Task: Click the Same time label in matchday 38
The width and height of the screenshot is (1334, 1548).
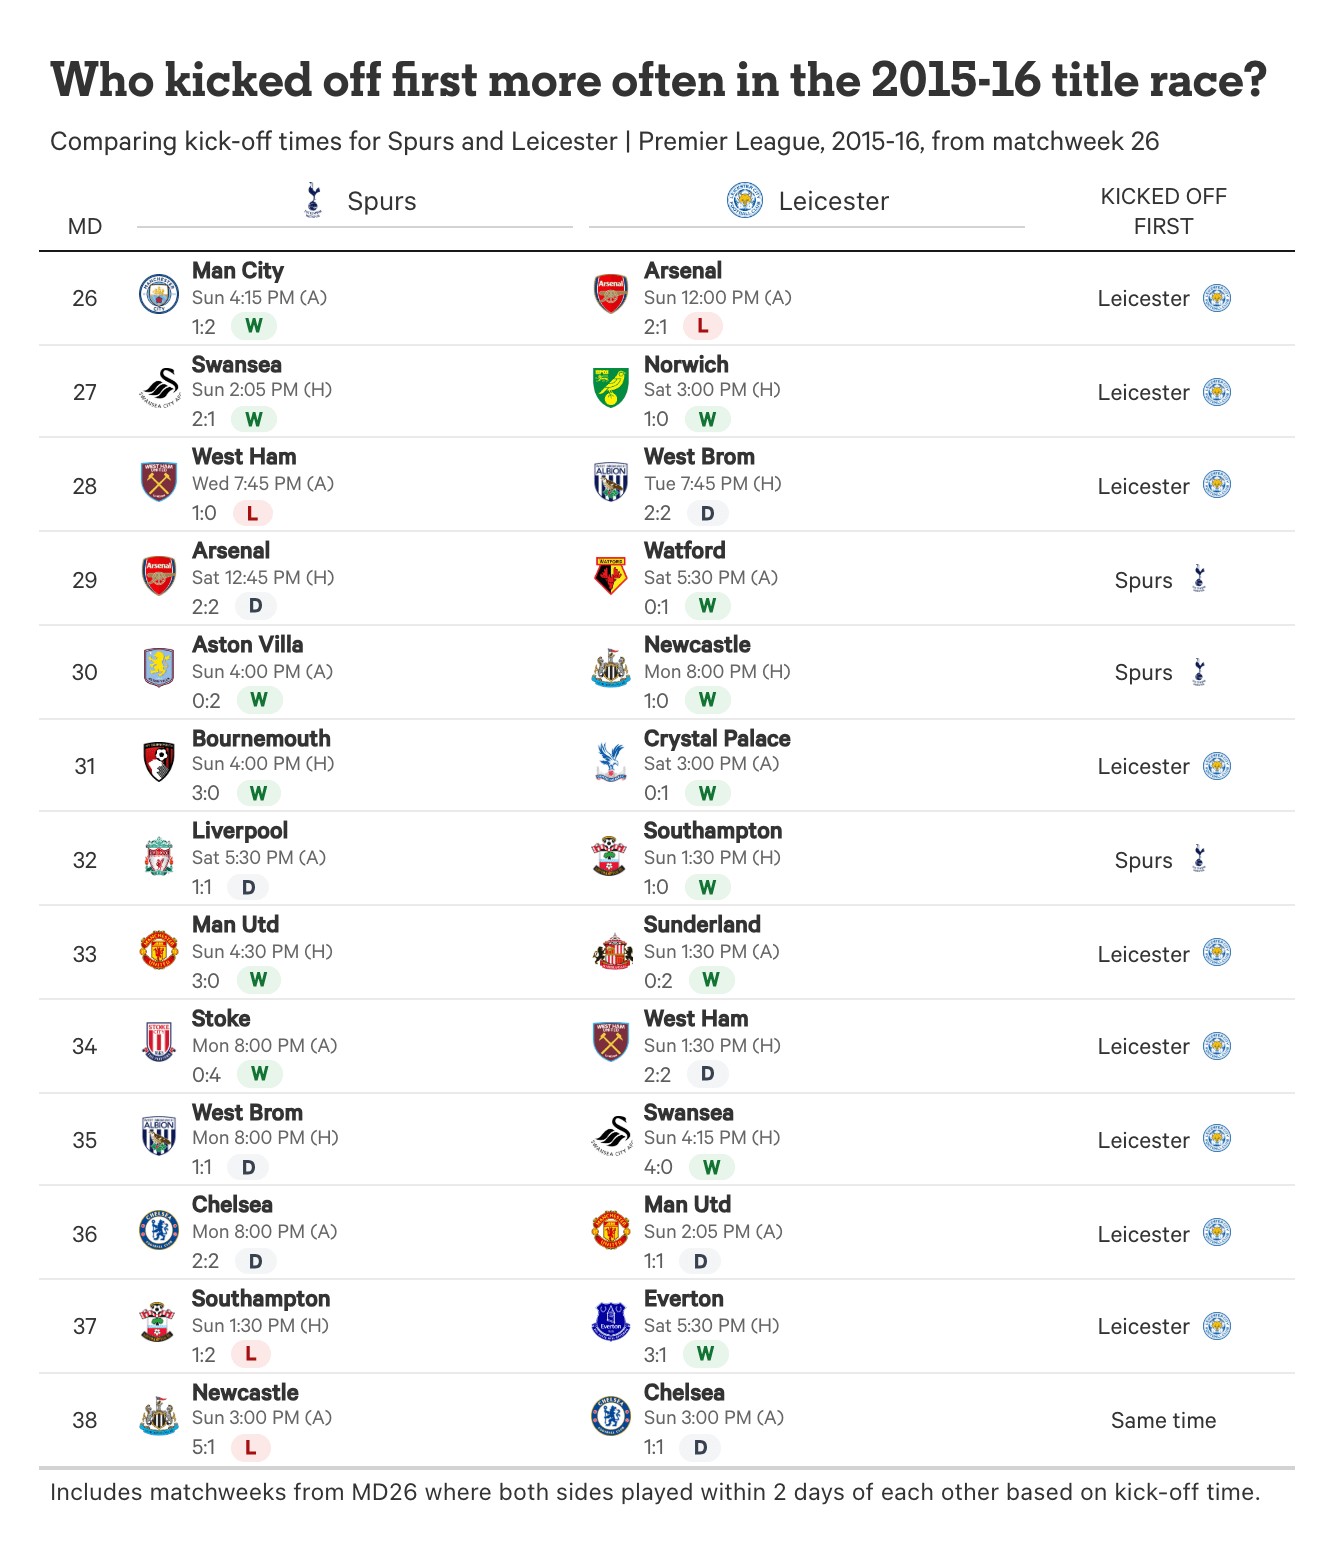Action: [1163, 1420]
